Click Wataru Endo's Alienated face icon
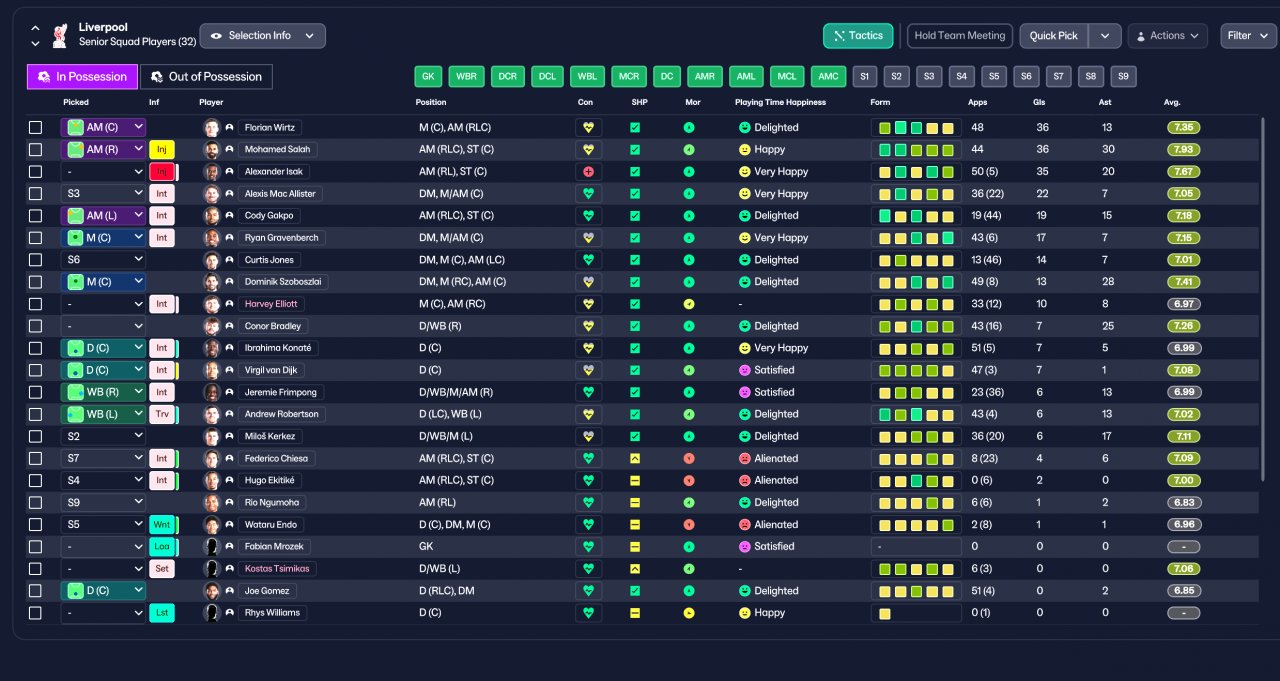1280x681 pixels. 744,525
